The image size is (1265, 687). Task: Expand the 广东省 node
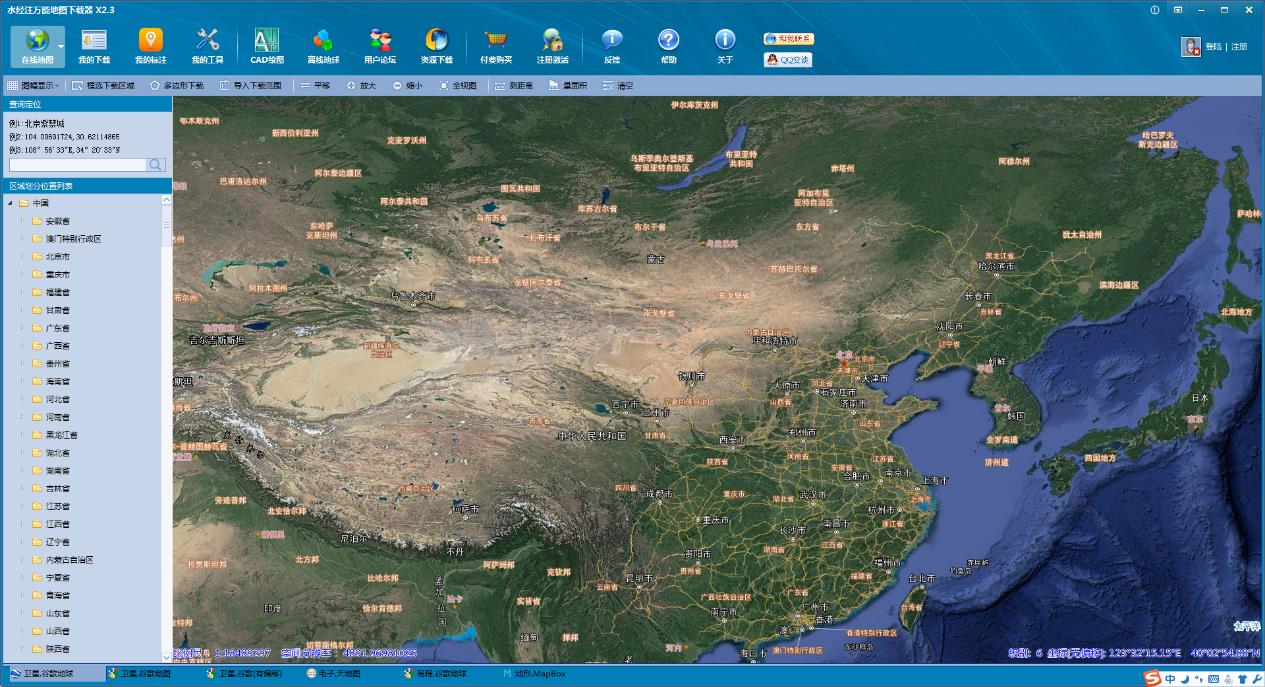point(24,328)
